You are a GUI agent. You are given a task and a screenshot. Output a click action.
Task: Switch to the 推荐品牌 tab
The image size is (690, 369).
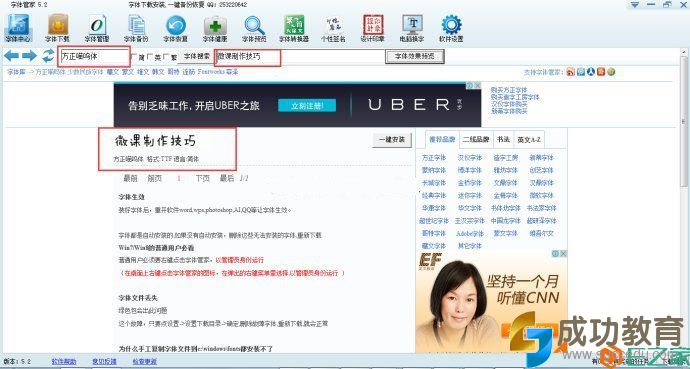(442, 140)
